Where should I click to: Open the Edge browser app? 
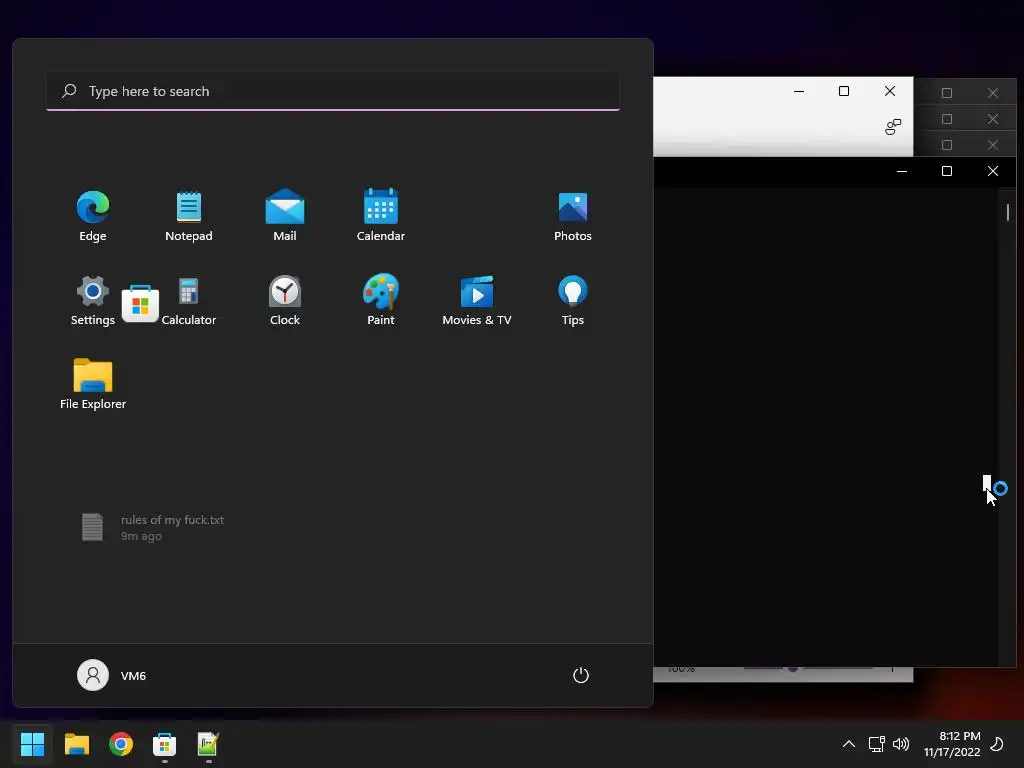click(x=93, y=216)
